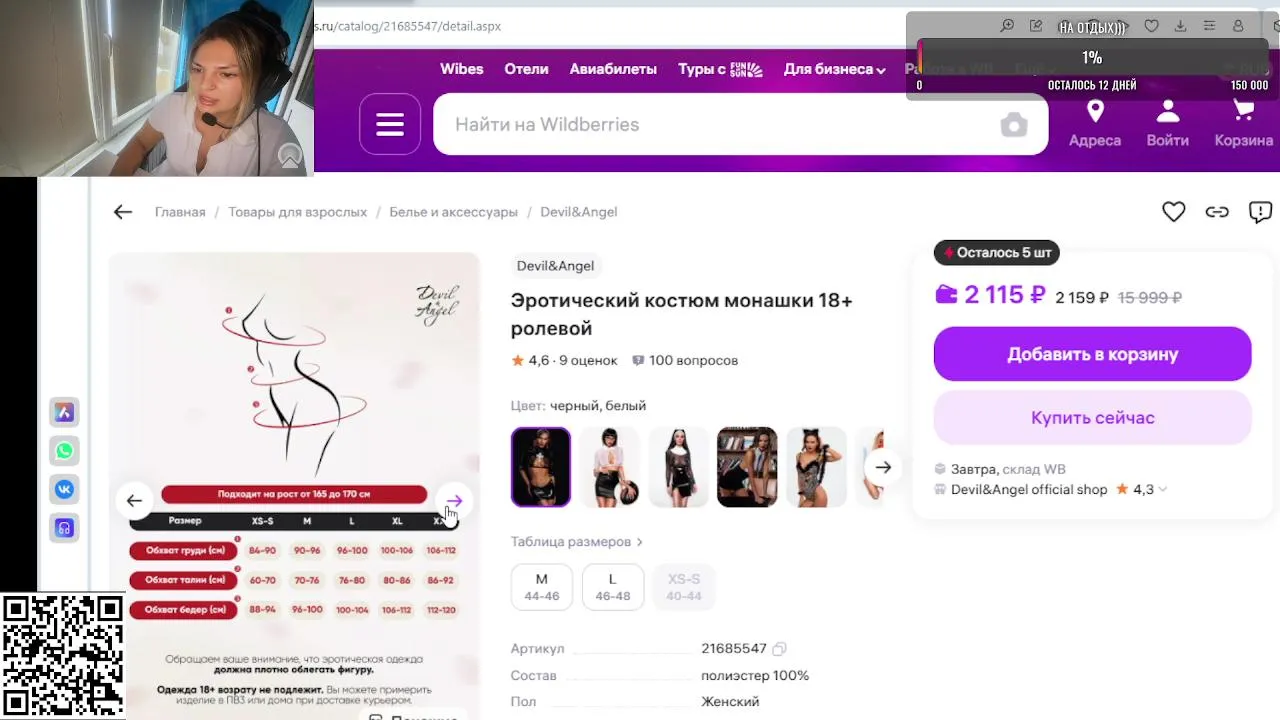1280x720 pixels.
Task: Click the Купить сейчас button
Action: pos(1092,418)
